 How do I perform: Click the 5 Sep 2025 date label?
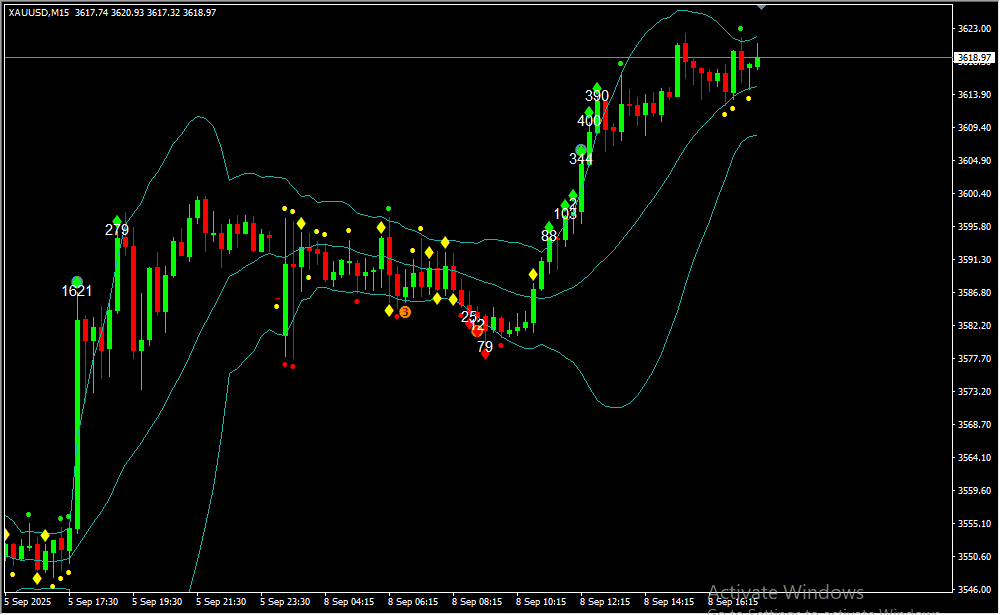[29, 602]
